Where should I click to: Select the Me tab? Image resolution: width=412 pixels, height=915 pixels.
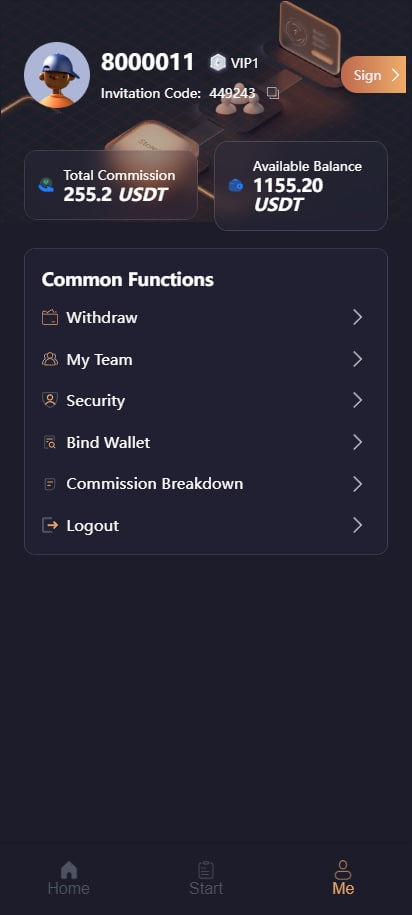pyautogui.click(x=343, y=878)
